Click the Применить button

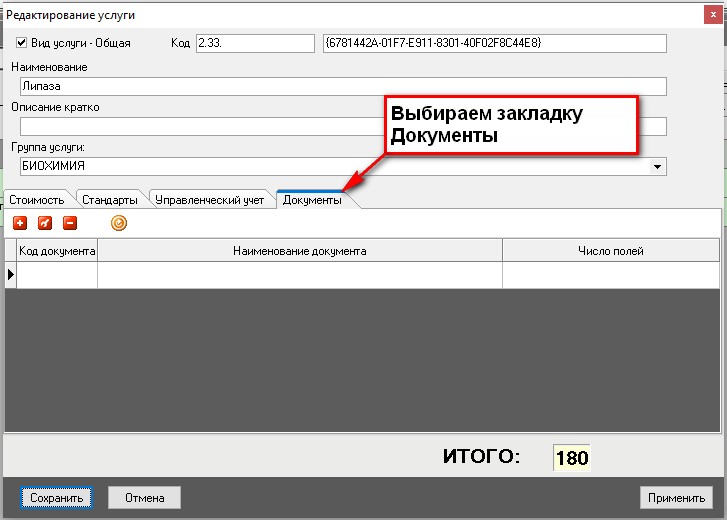click(676, 498)
